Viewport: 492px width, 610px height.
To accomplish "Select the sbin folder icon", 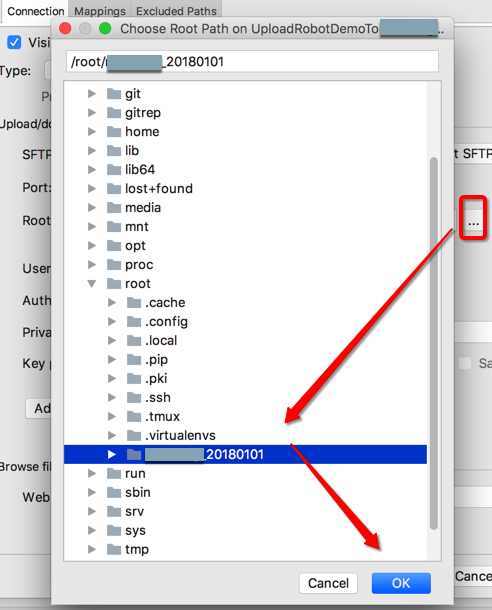I will tap(114, 492).
